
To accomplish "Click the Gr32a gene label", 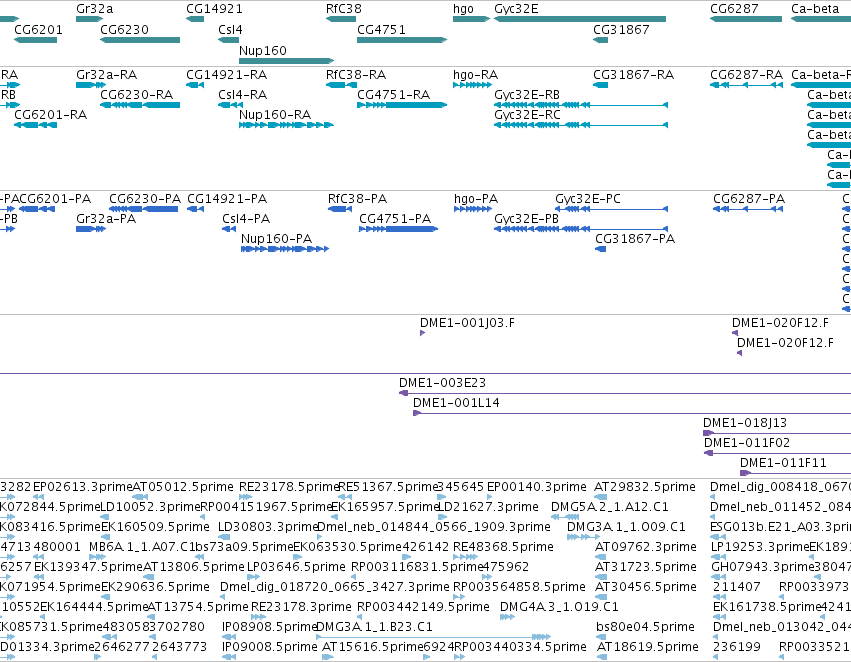I will 94,9.
